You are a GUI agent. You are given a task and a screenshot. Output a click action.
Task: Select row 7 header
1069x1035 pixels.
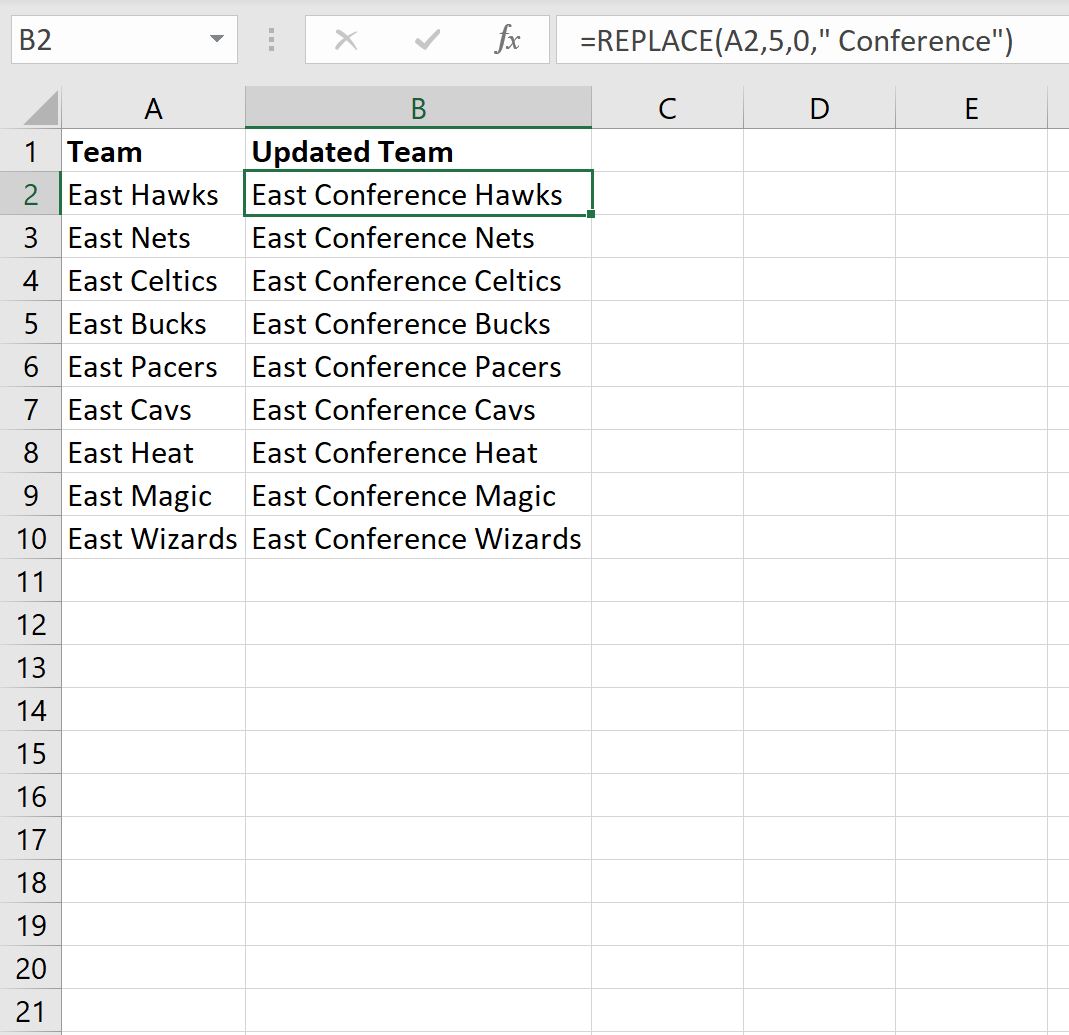click(x=31, y=409)
